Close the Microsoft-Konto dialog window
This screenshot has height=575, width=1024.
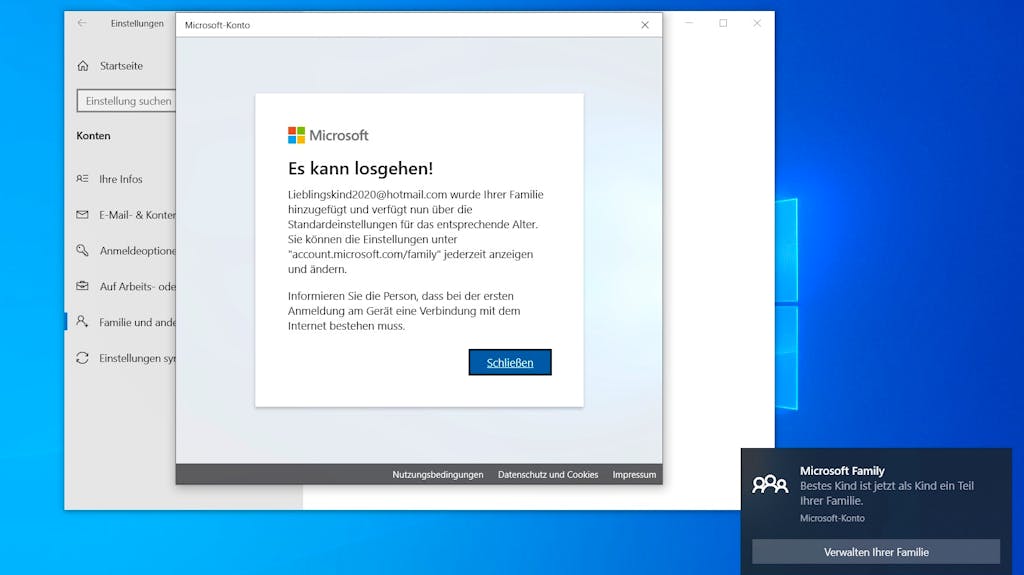pyautogui.click(x=645, y=25)
